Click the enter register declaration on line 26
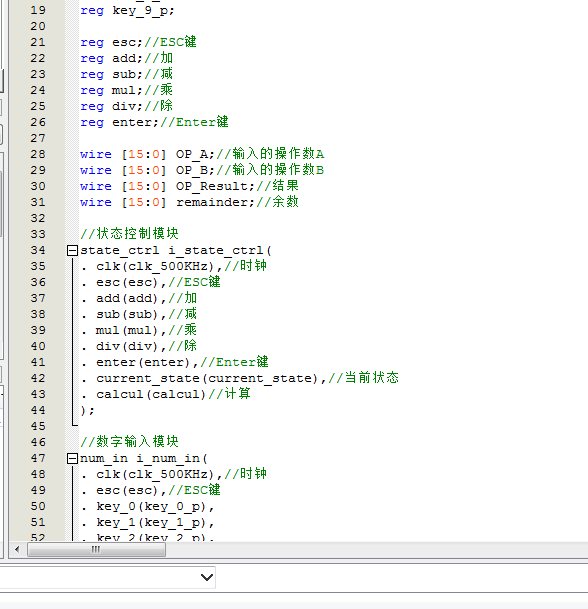The width and height of the screenshot is (588, 609). pos(135,122)
